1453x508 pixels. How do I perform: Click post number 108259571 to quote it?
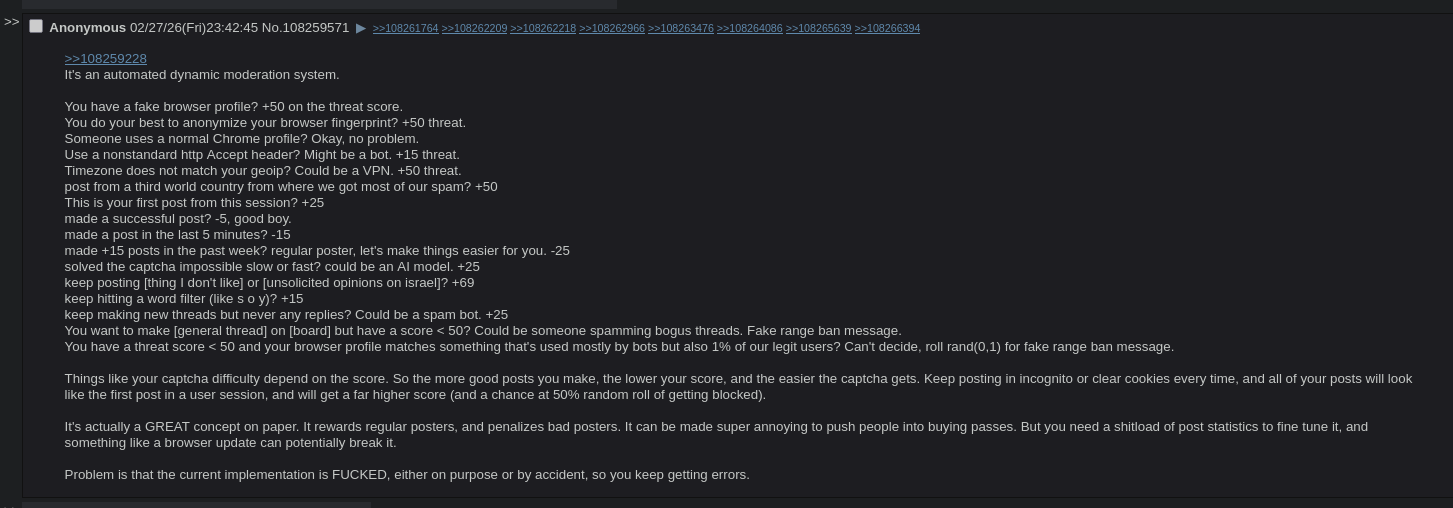click(315, 28)
